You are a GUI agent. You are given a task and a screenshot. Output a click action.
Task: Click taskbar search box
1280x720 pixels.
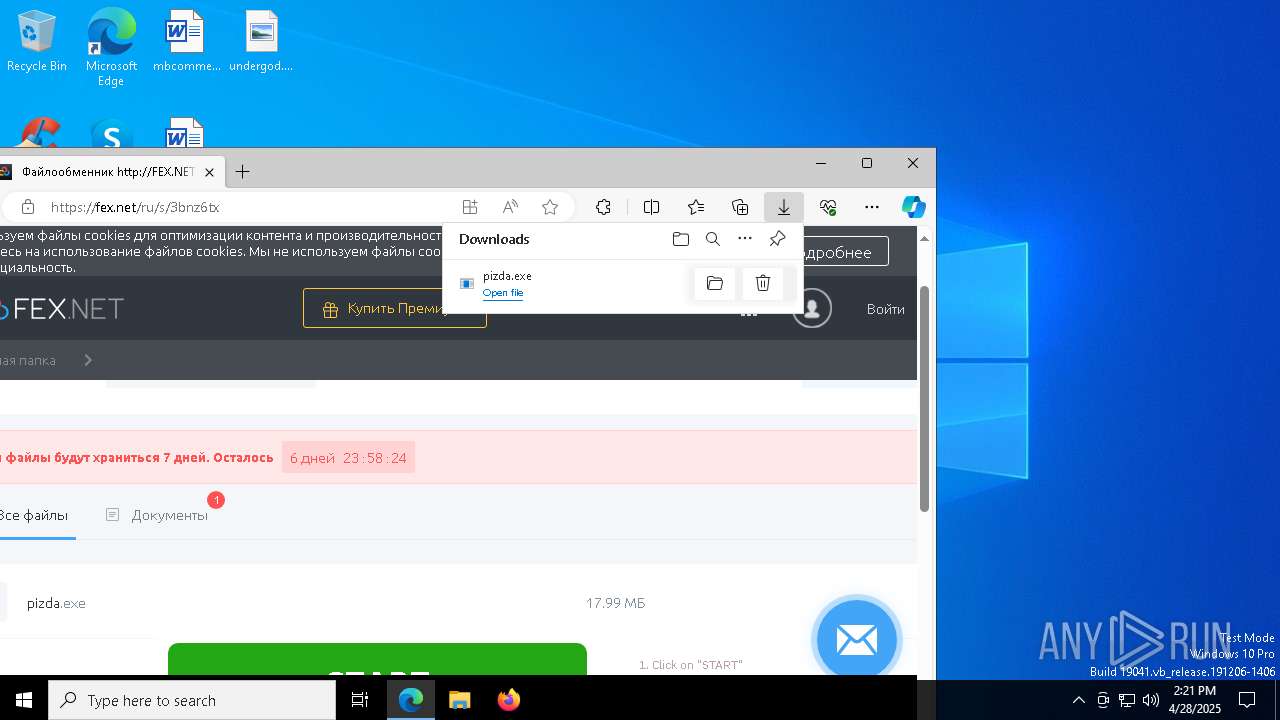pos(192,700)
